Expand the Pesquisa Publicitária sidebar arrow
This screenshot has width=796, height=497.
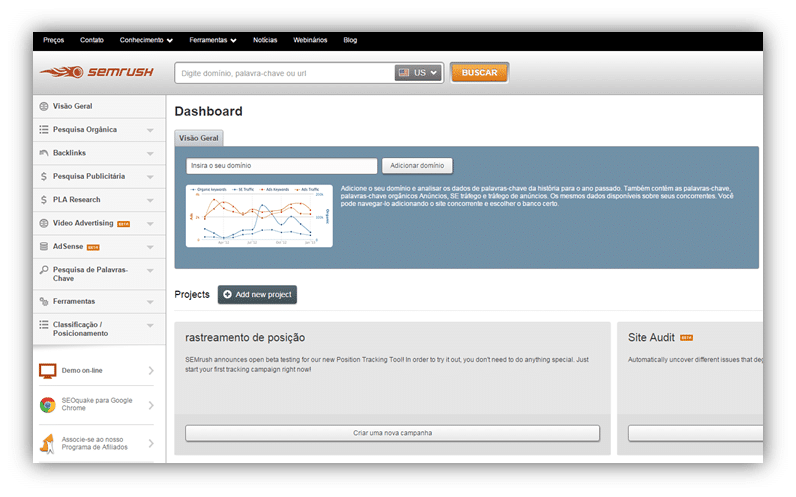click(150, 177)
